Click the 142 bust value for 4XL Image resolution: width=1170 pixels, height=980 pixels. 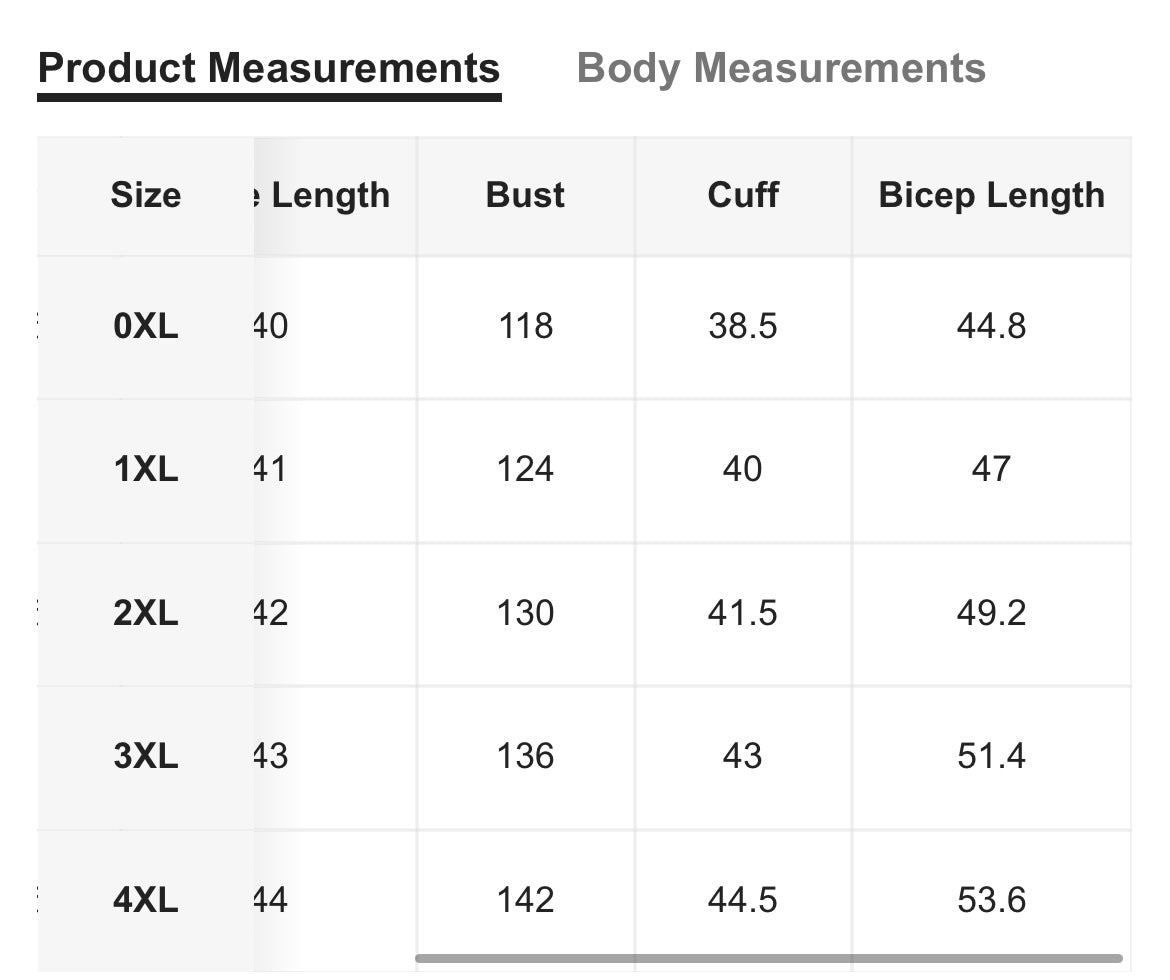[x=525, y=900]
